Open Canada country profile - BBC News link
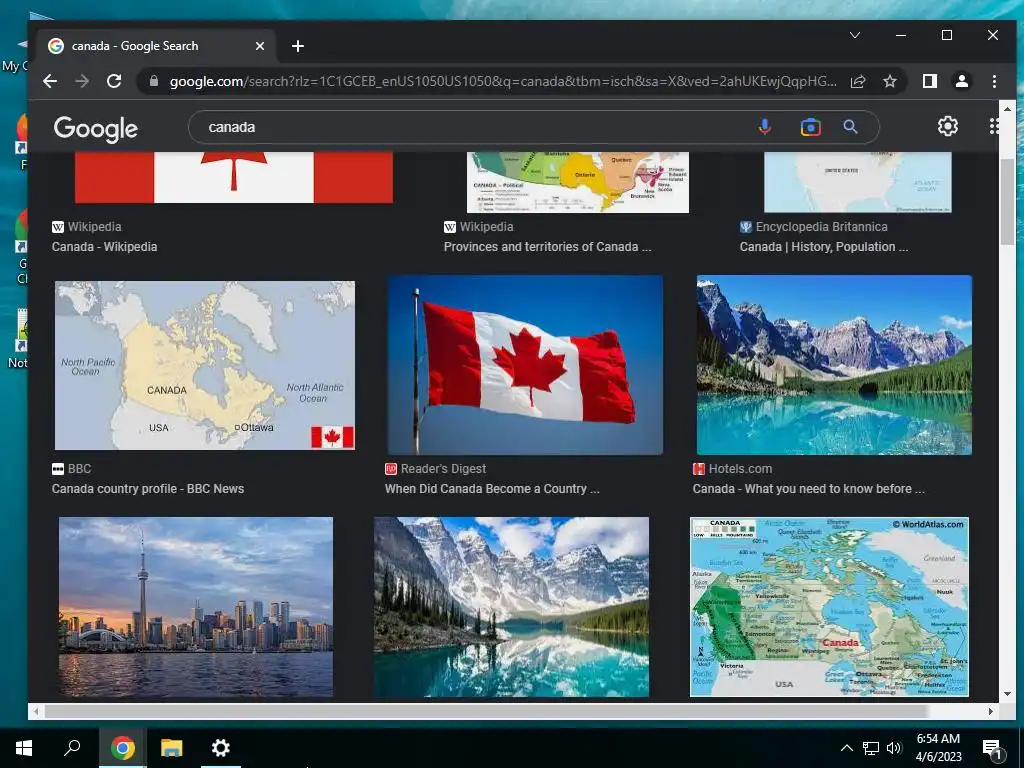Image resolution: width=1024 pixels, height=768 pixels. click(148, 488)
